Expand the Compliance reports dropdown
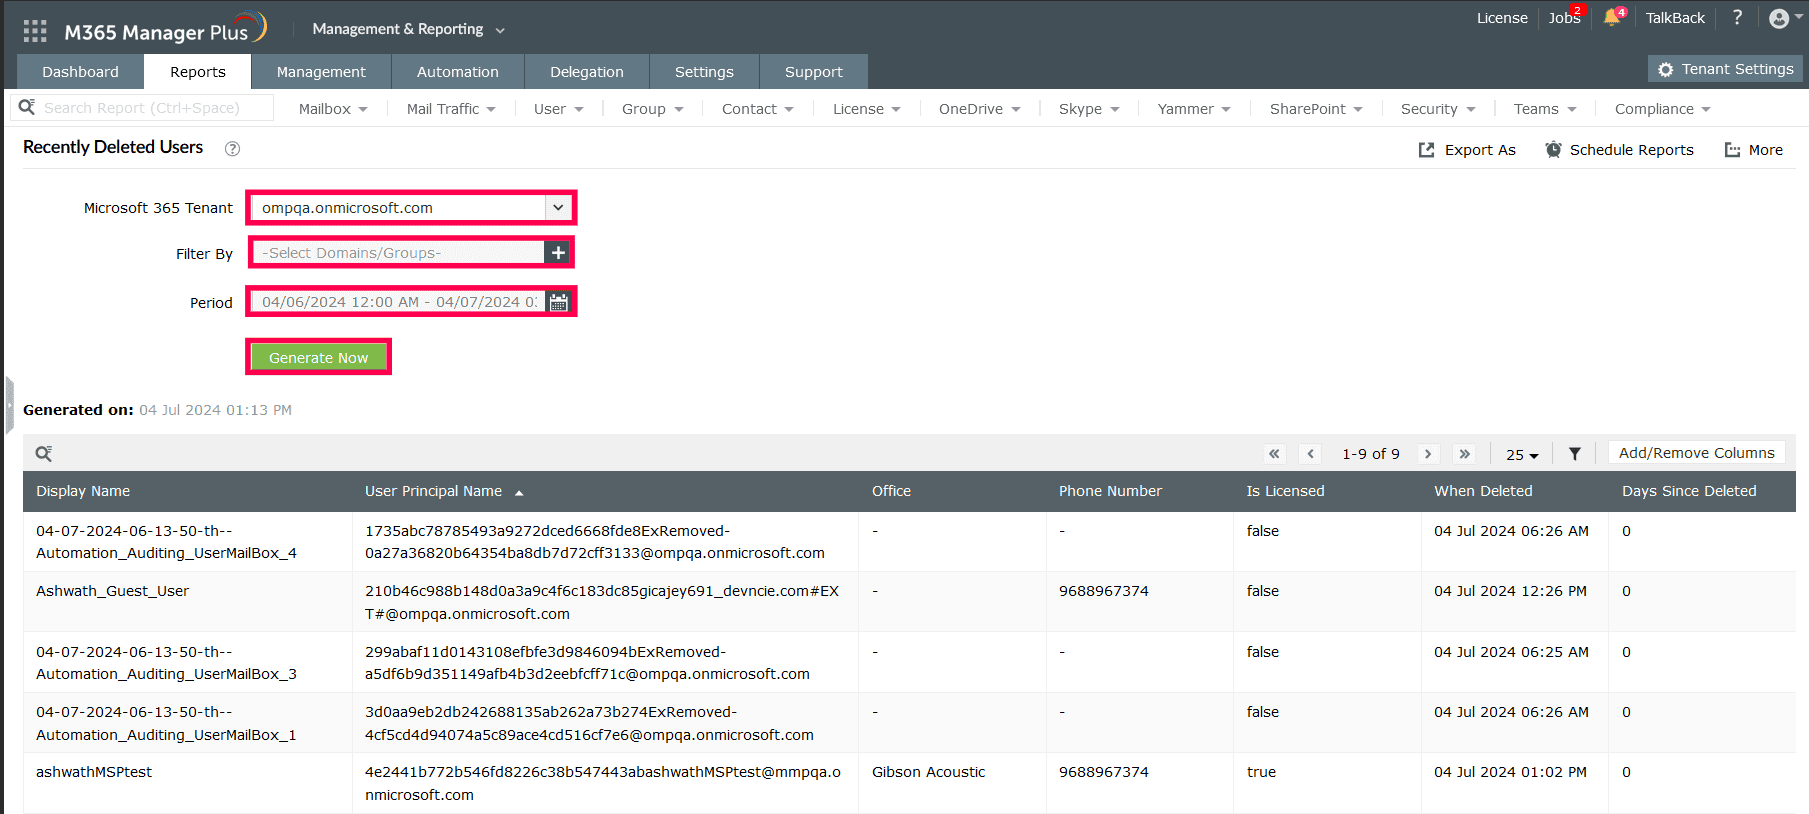The image size is (1809, 814). (x=1662, y=109)
